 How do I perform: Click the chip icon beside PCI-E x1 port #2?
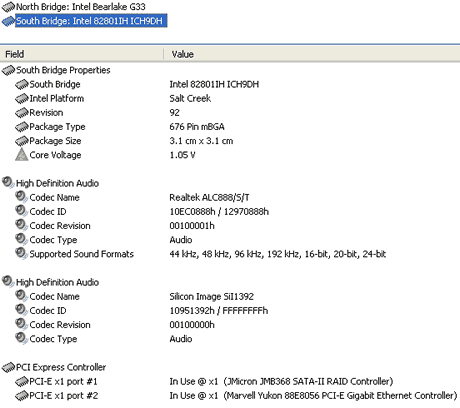click(x=22, y=396)
